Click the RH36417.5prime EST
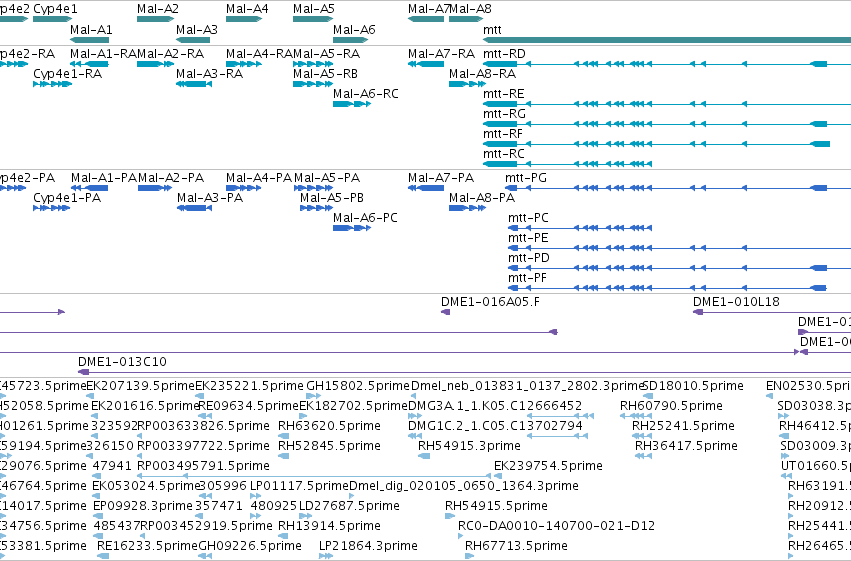851x561 pixels. coord(644,456)
